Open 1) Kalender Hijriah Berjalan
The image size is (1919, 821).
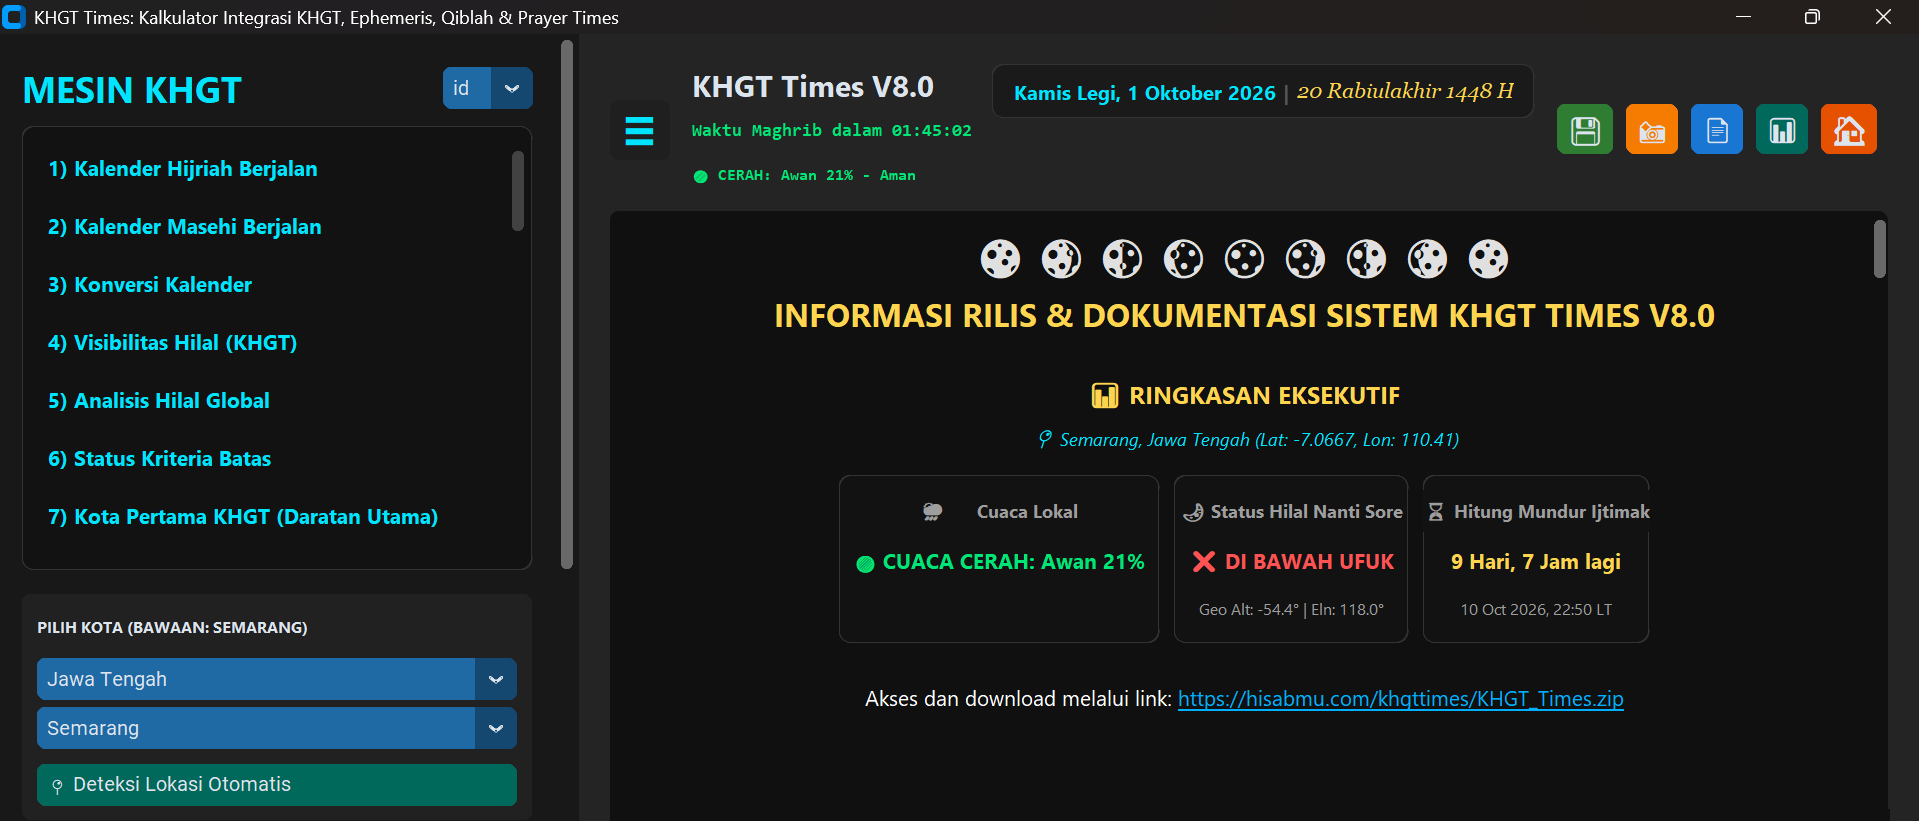tap(183, 169)
